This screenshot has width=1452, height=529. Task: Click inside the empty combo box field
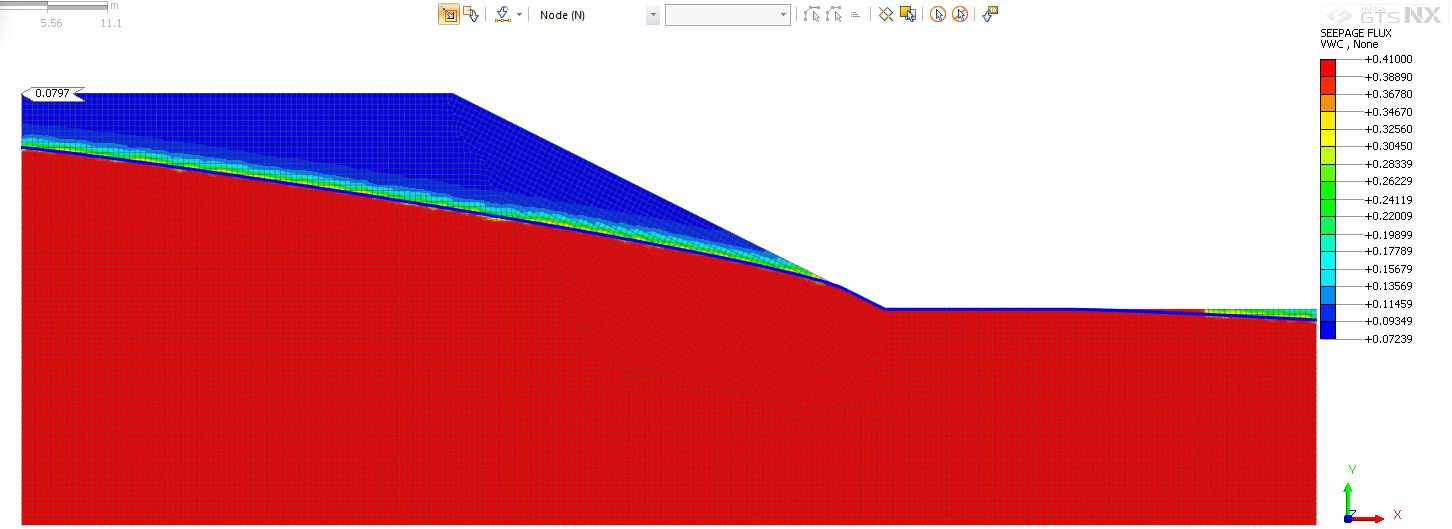(x=720, y=15)
